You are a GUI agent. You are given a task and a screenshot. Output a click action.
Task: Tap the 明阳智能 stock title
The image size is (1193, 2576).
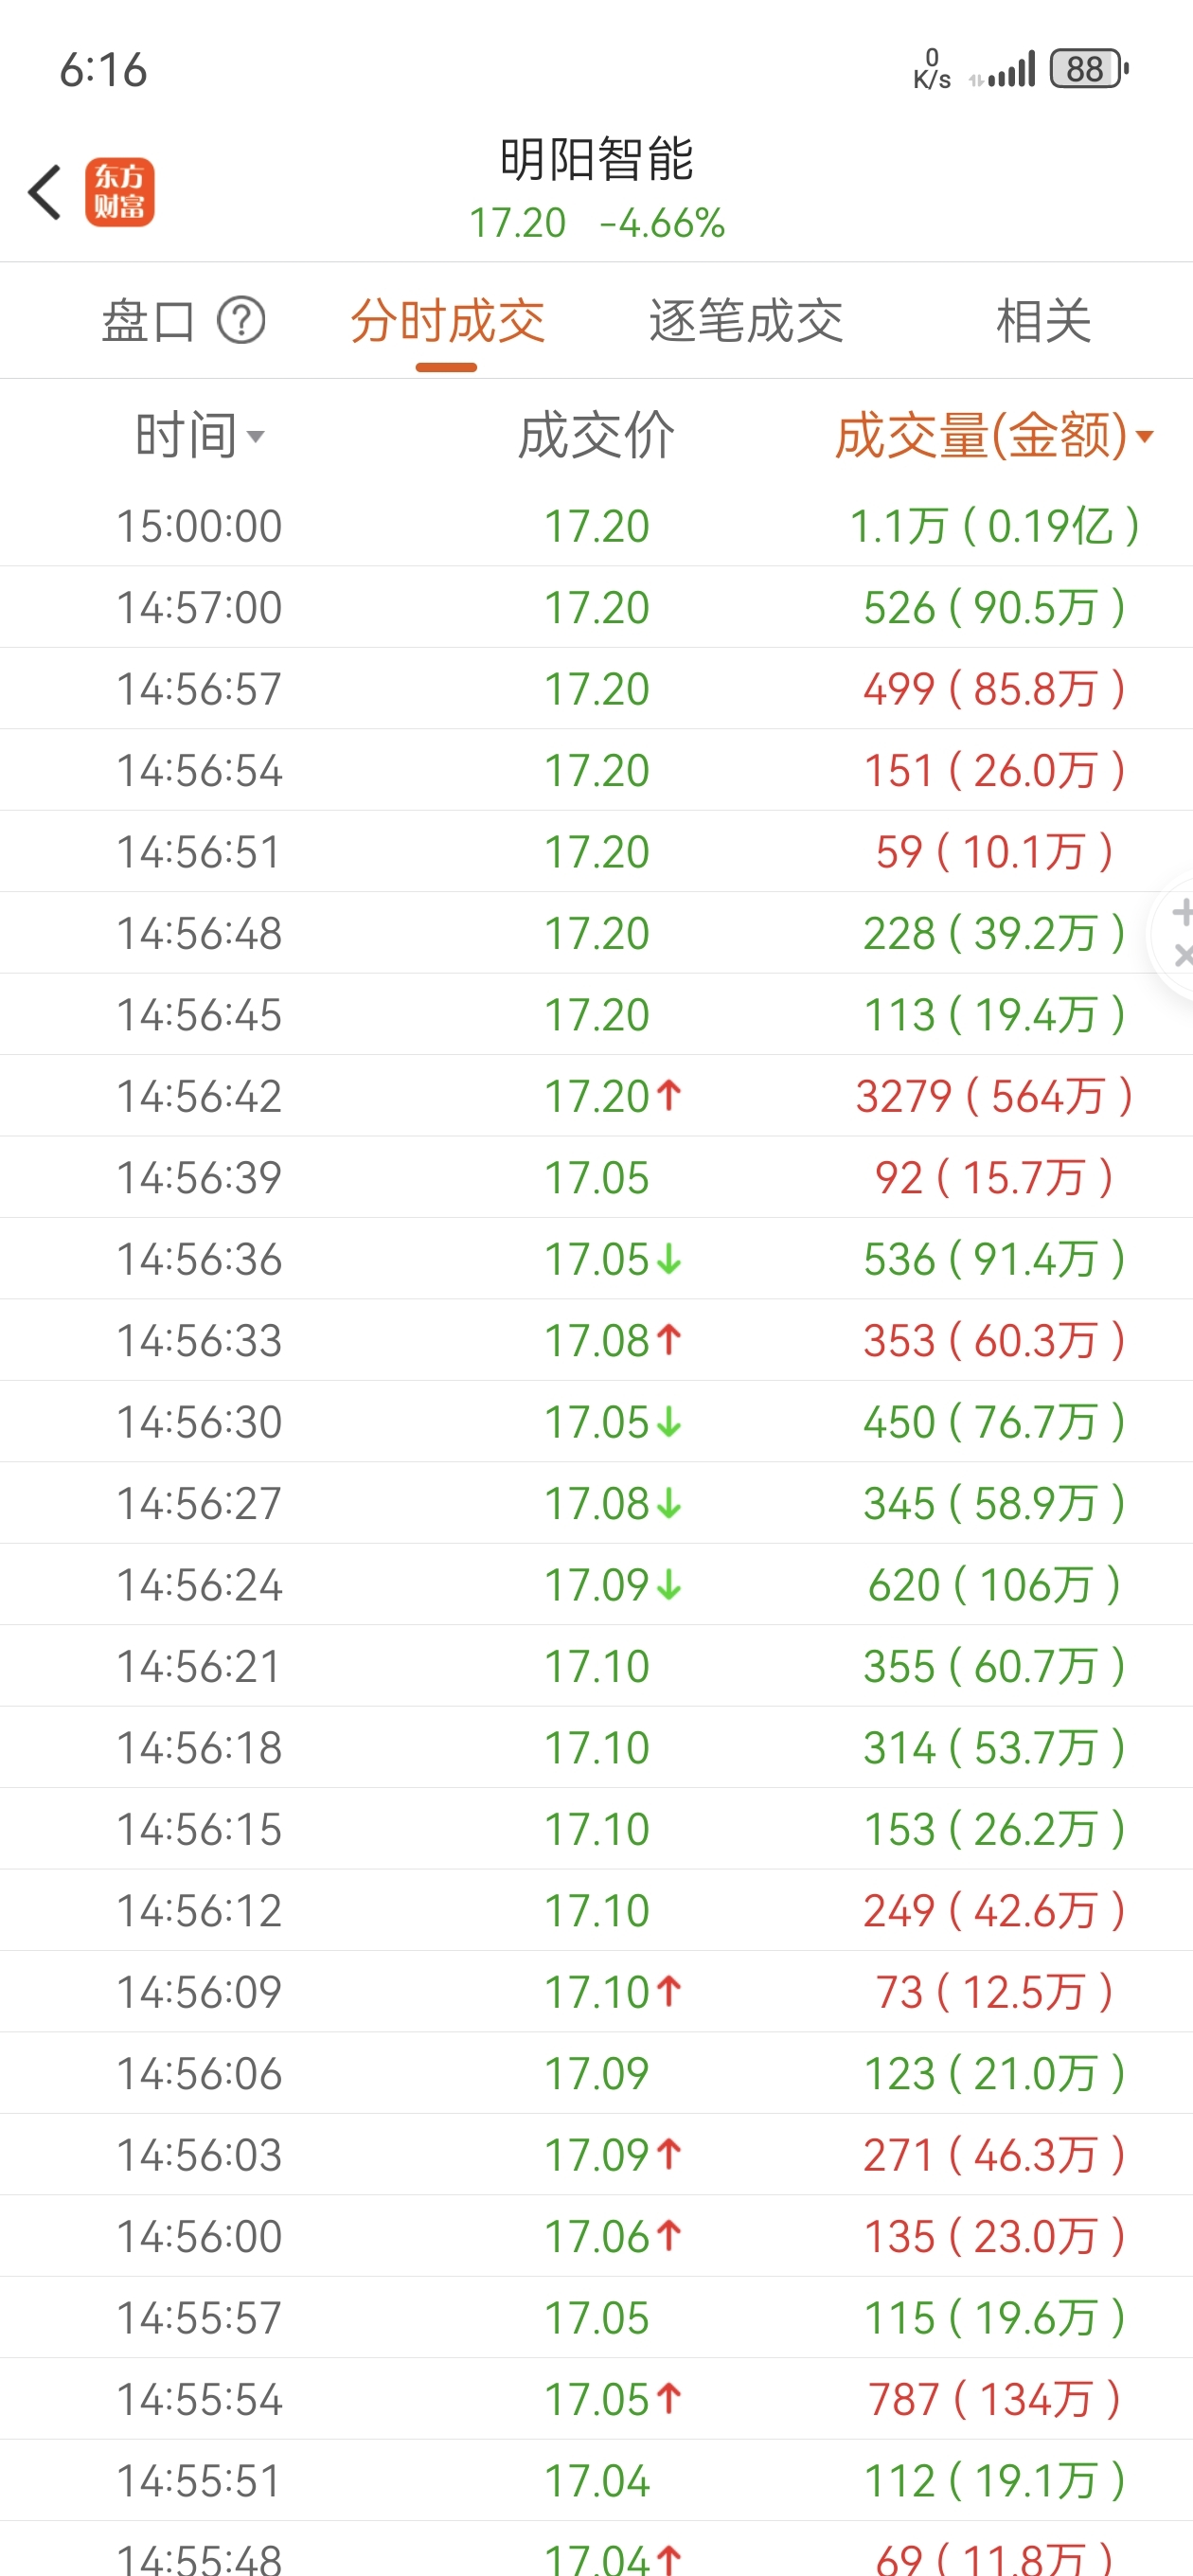596,159
